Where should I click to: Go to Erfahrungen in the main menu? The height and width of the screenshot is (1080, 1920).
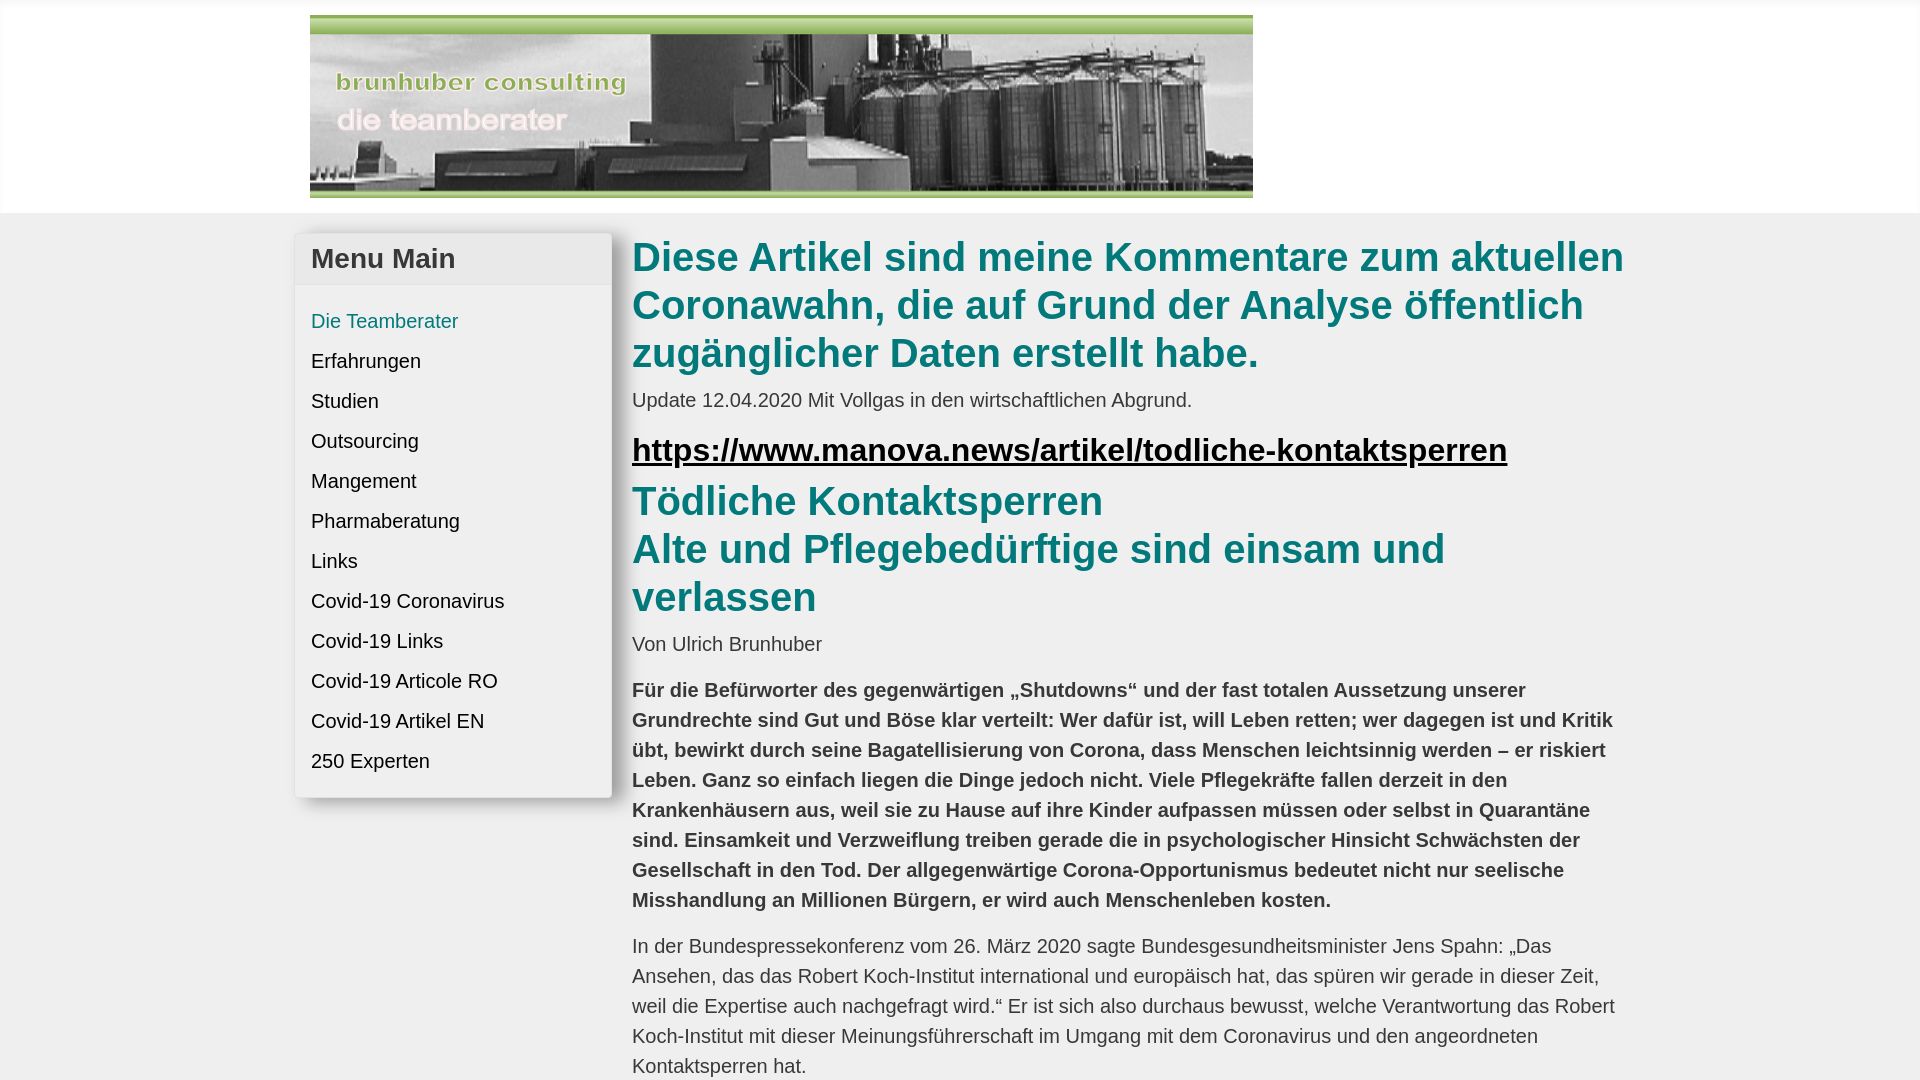coord(366,361)
